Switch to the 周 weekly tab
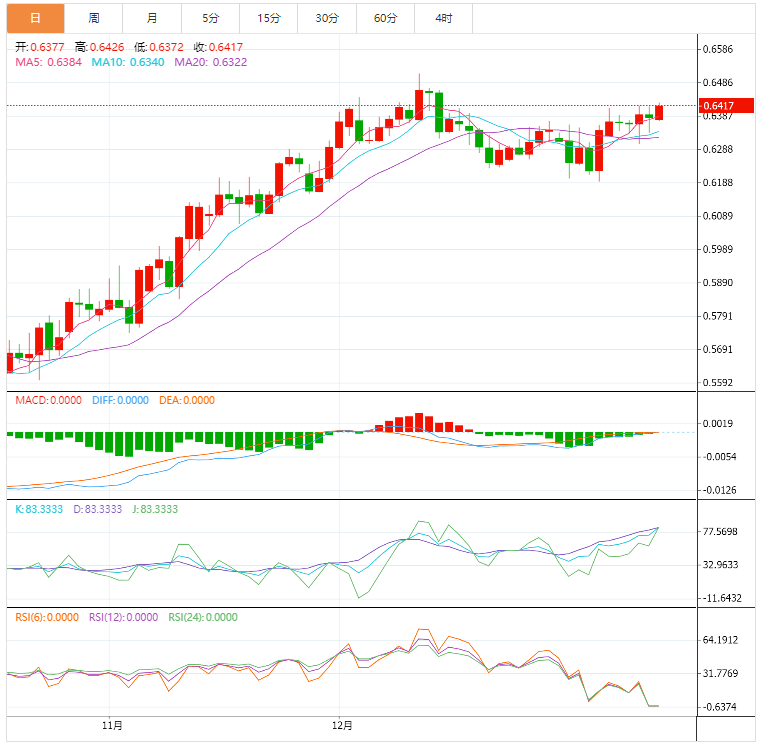759x748 pixels. coord(93,18)
